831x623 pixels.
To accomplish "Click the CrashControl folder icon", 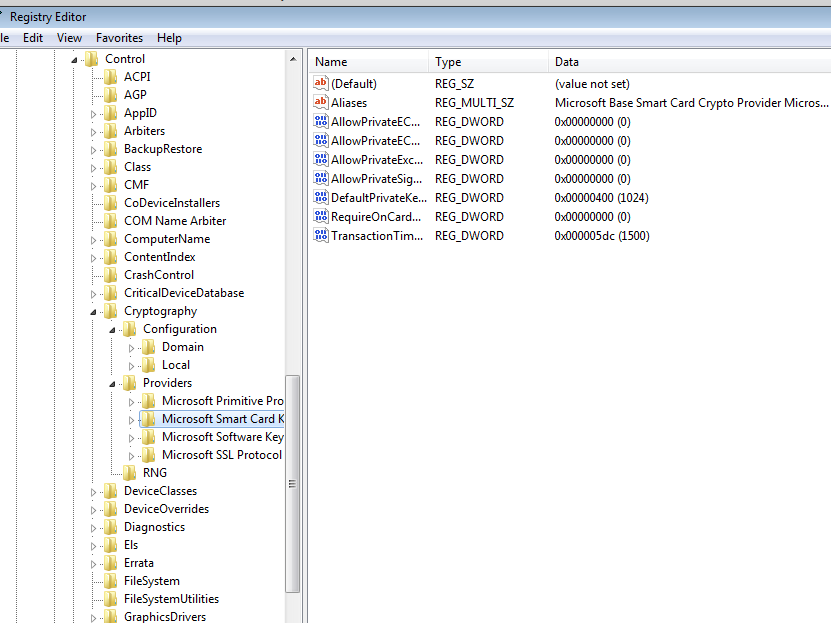I will (111, 275).
